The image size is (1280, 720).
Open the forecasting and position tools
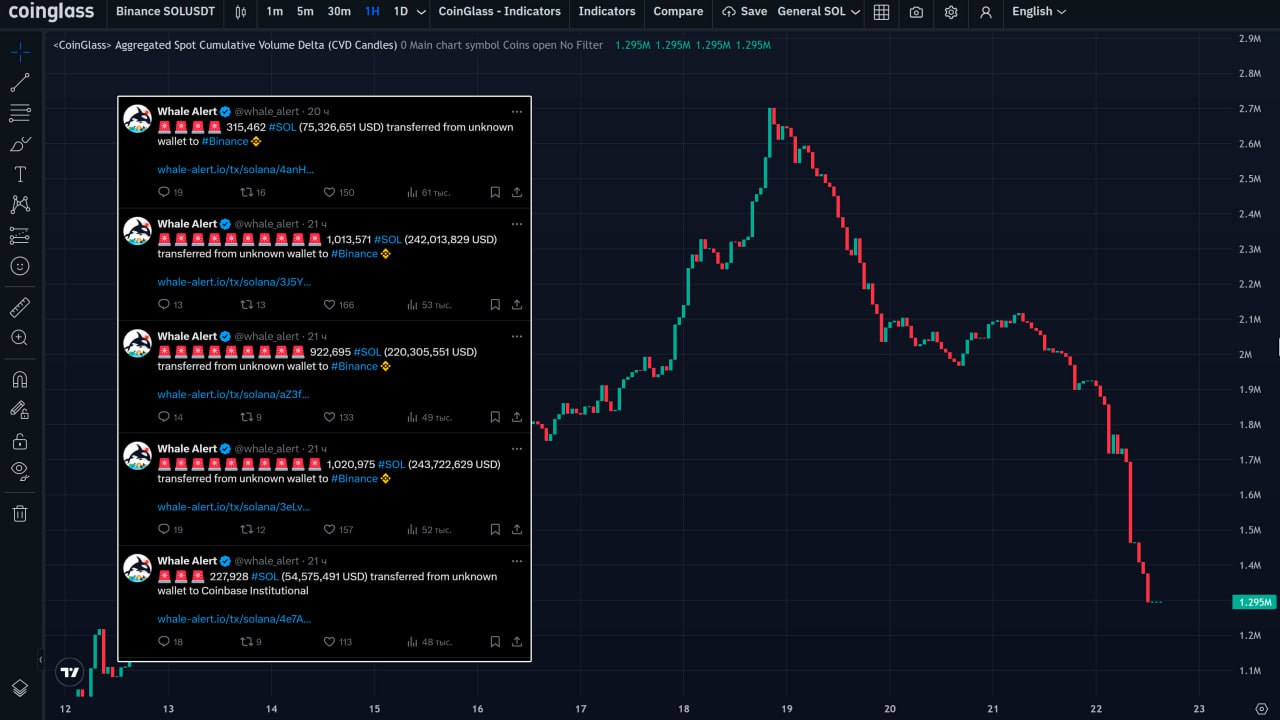click(20, 236)
